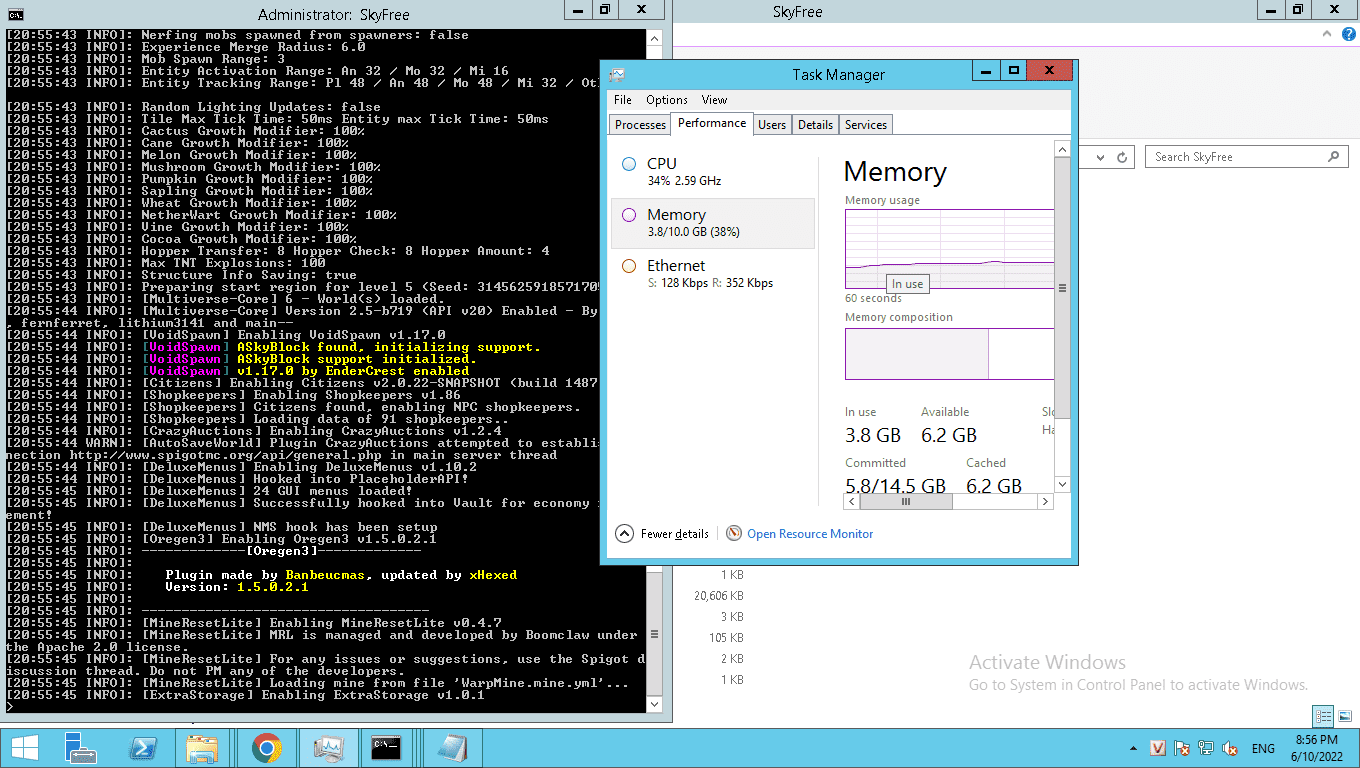1360x768 pixels.
Task: Open the Options menu in Task Manager
Action: [666, 100]
